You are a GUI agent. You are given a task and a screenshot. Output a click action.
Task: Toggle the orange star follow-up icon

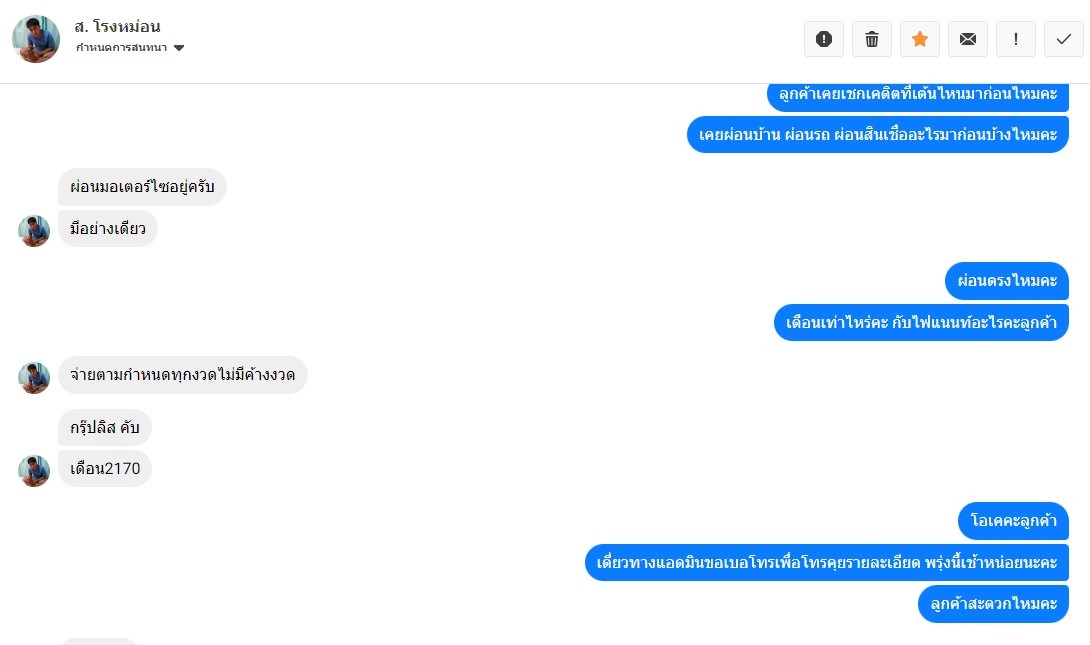pos(920,39)
